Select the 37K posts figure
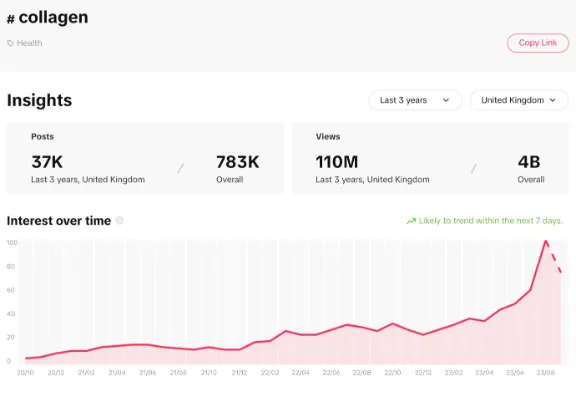The width and height of the screenshot is (576, 397). tap(47, 162)
